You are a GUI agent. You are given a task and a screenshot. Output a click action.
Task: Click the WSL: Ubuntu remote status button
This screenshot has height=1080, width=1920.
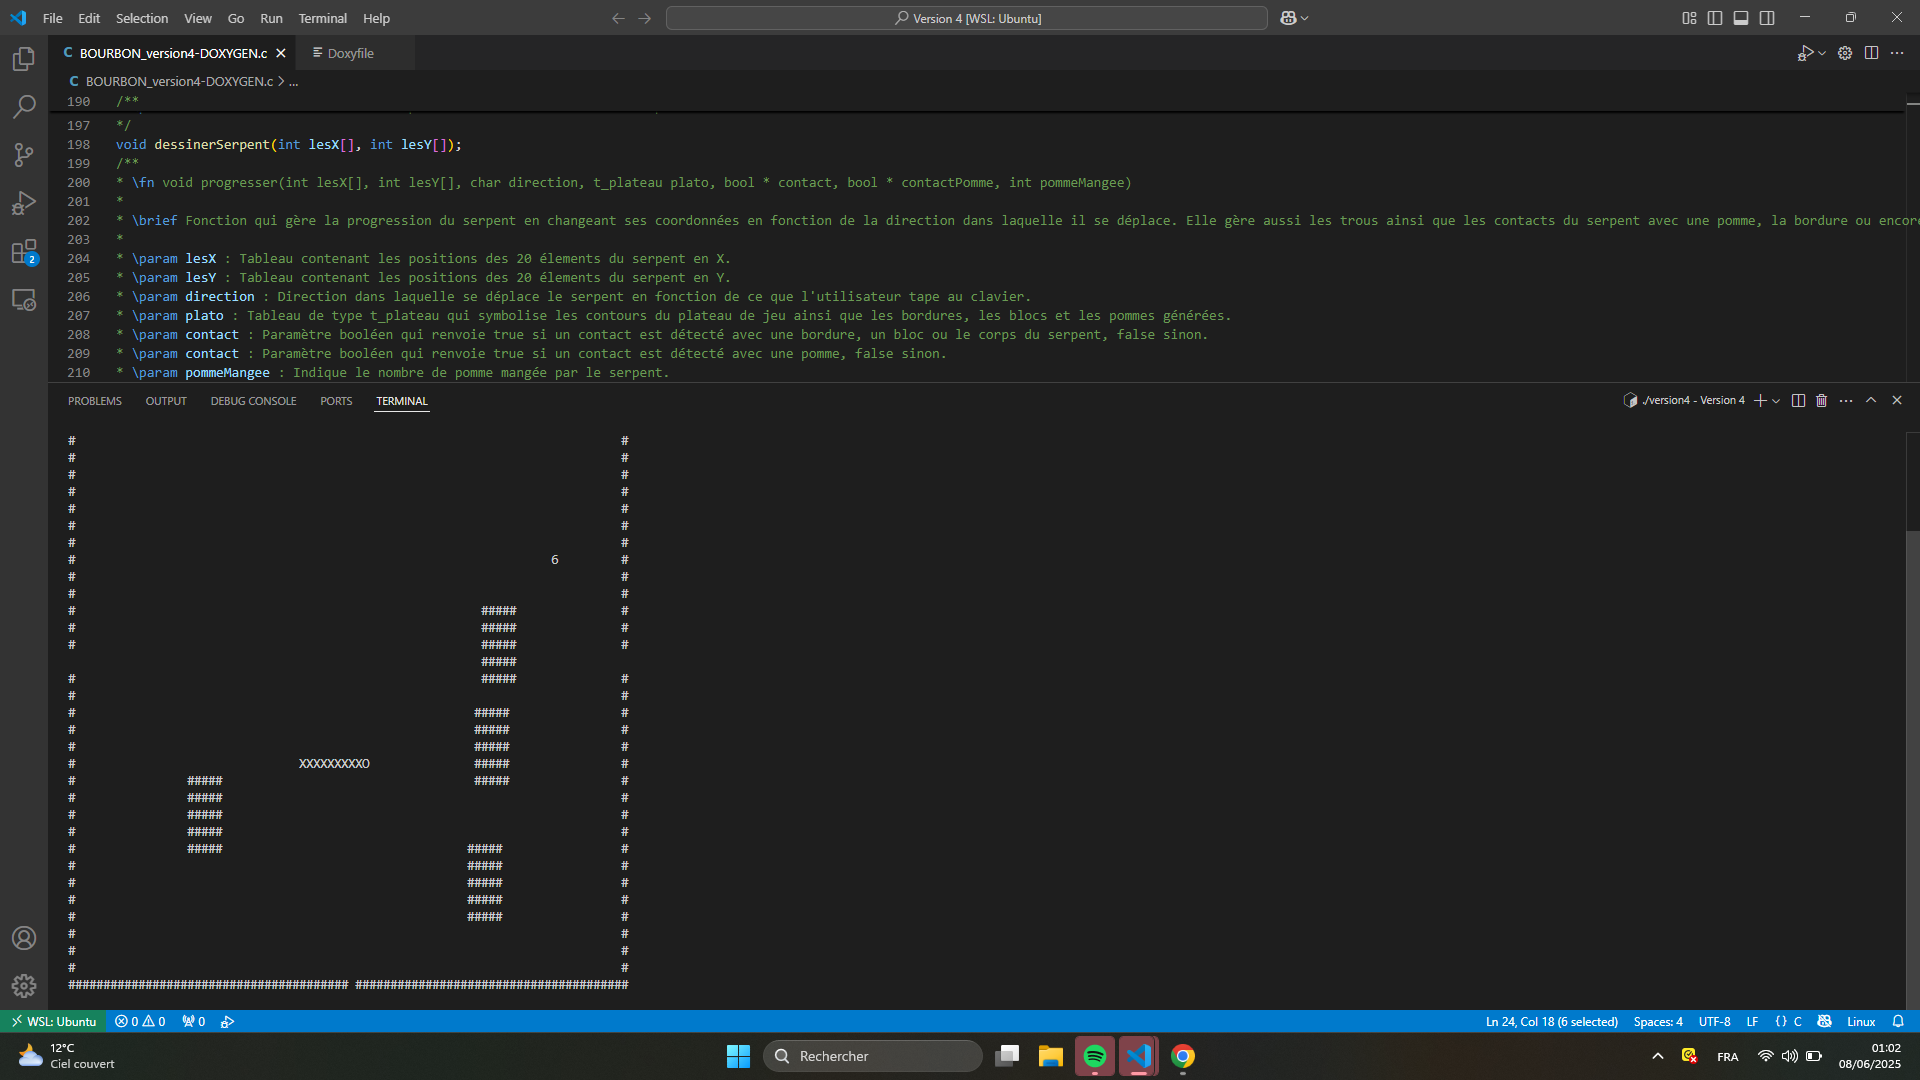[55, 1021]
